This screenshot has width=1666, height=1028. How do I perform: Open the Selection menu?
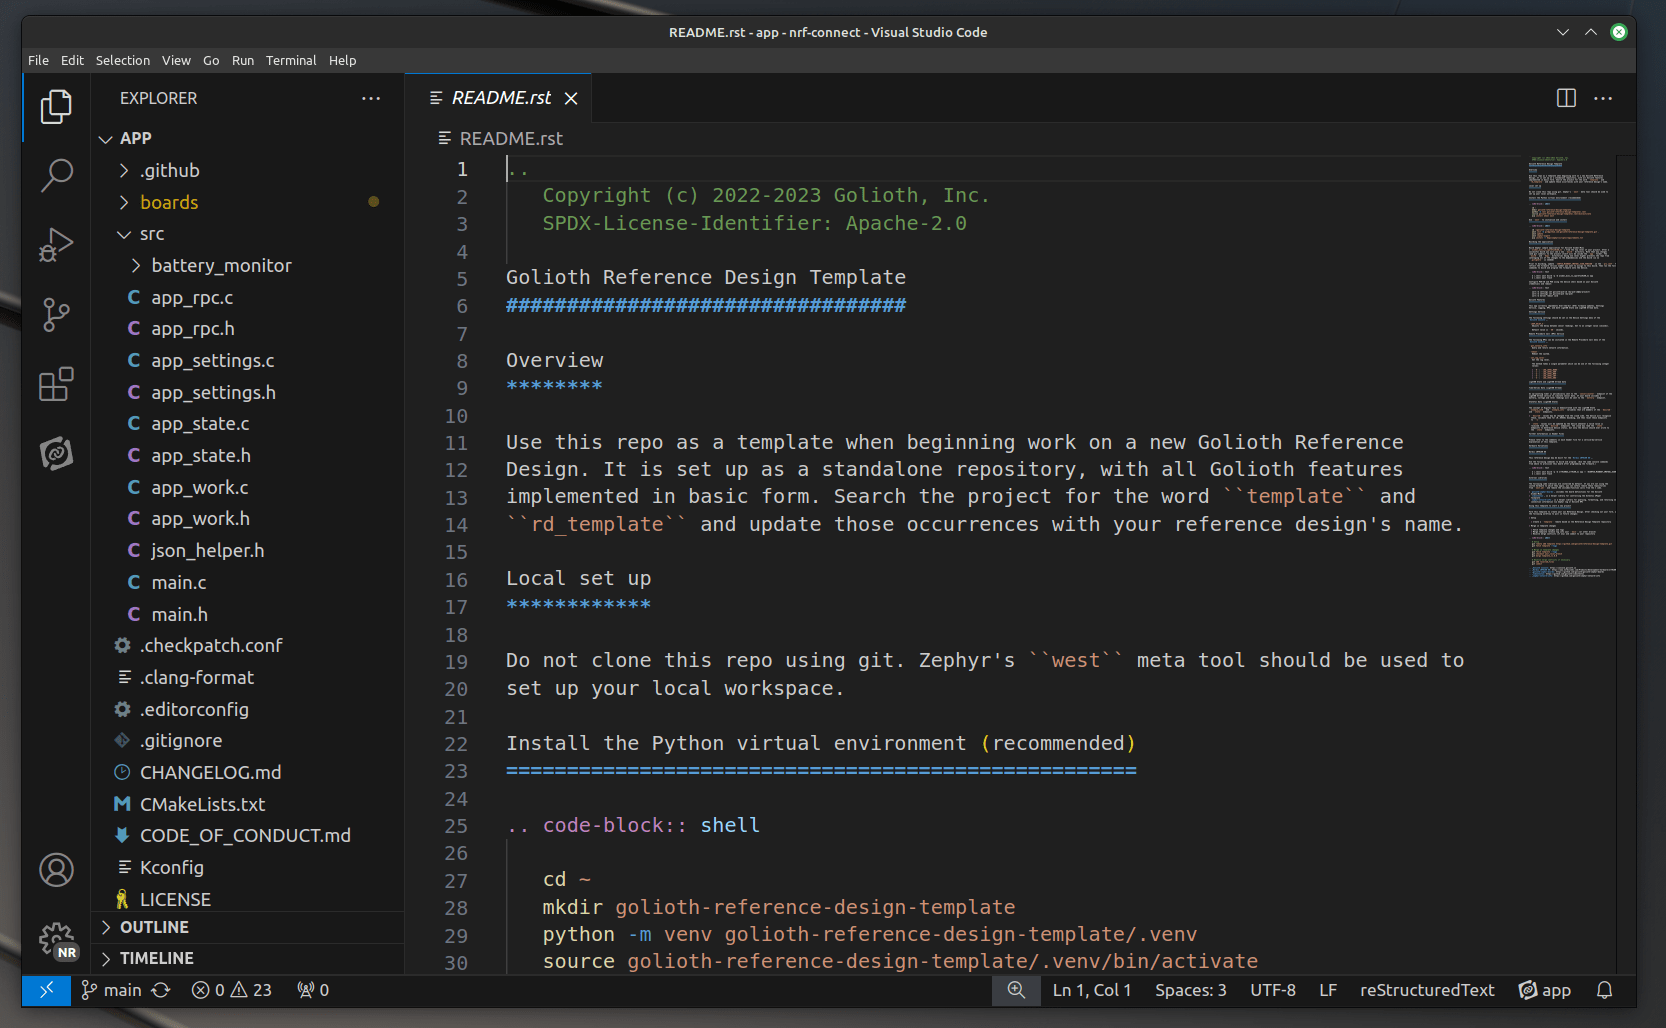point(123,60)
